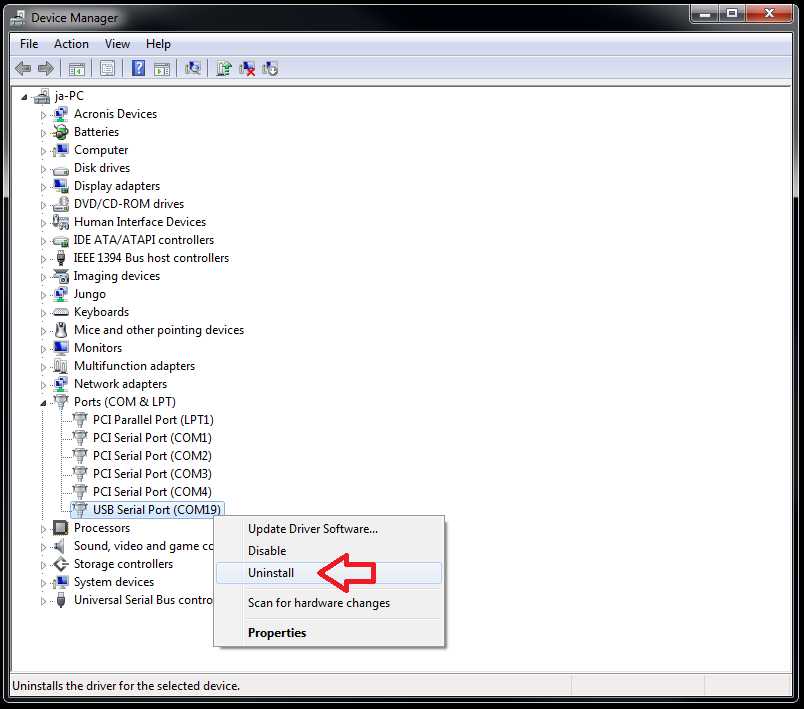Expand the Jungo node
The image size is (804, 709).
pyautogui.click(x=43, y=295)
